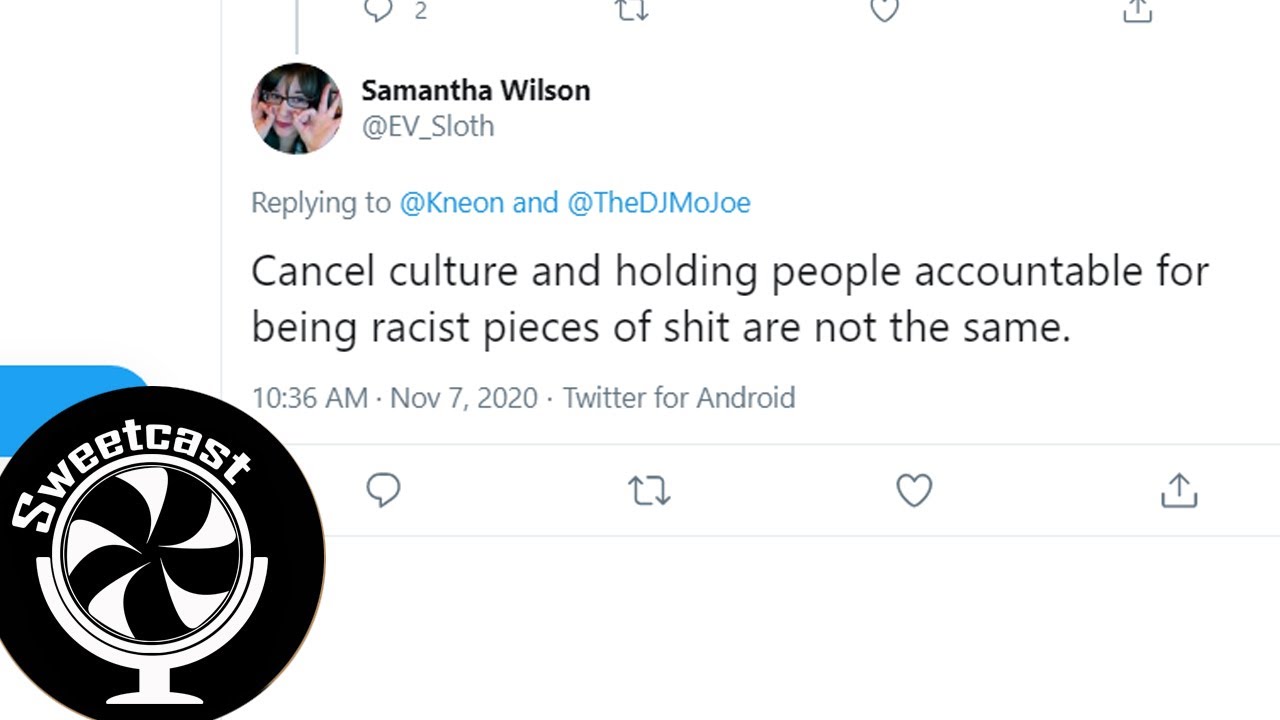This screenshot has width=1280, height=720.
Task: Click the Samantha Wilson display name
Action: [x=475, y=90]
